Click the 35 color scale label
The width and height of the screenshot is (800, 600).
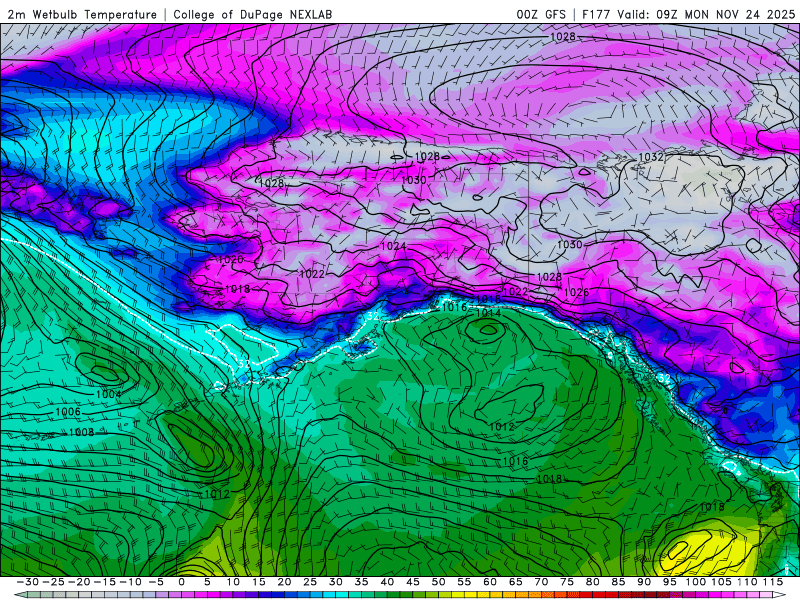(x=361, y=582)
